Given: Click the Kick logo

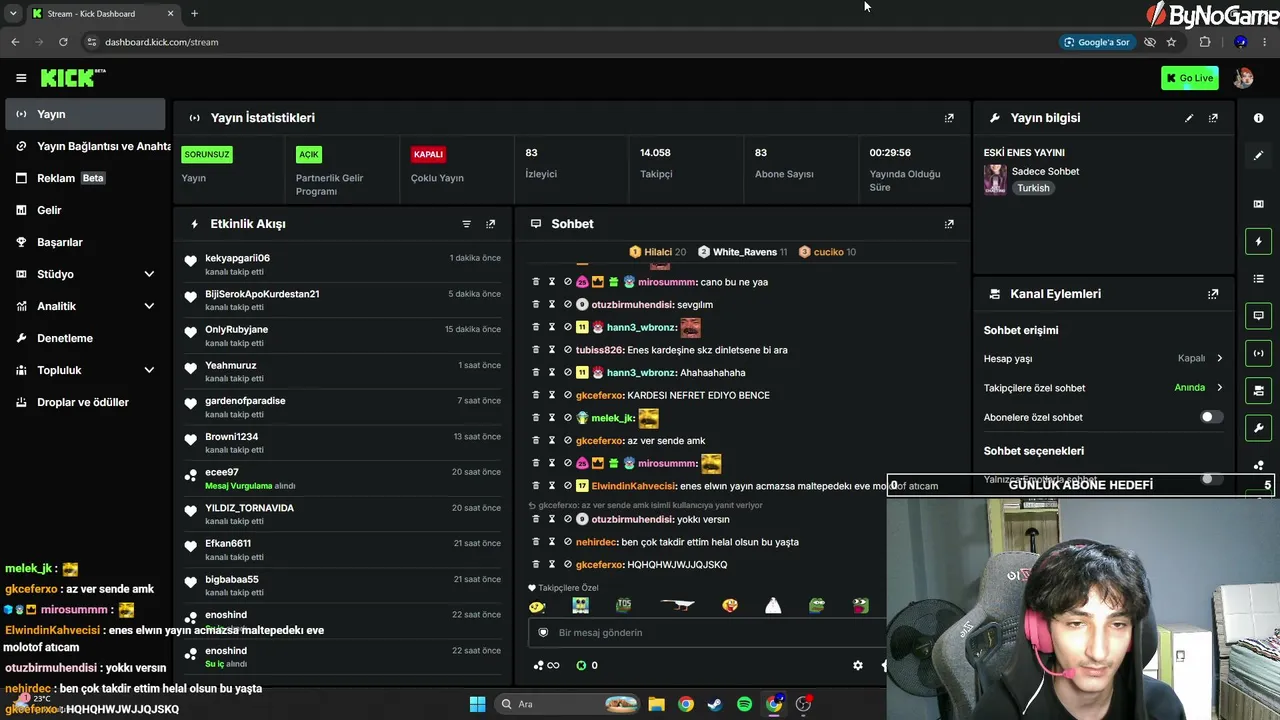Looking at the screenshot, I should tap(73, 78).
